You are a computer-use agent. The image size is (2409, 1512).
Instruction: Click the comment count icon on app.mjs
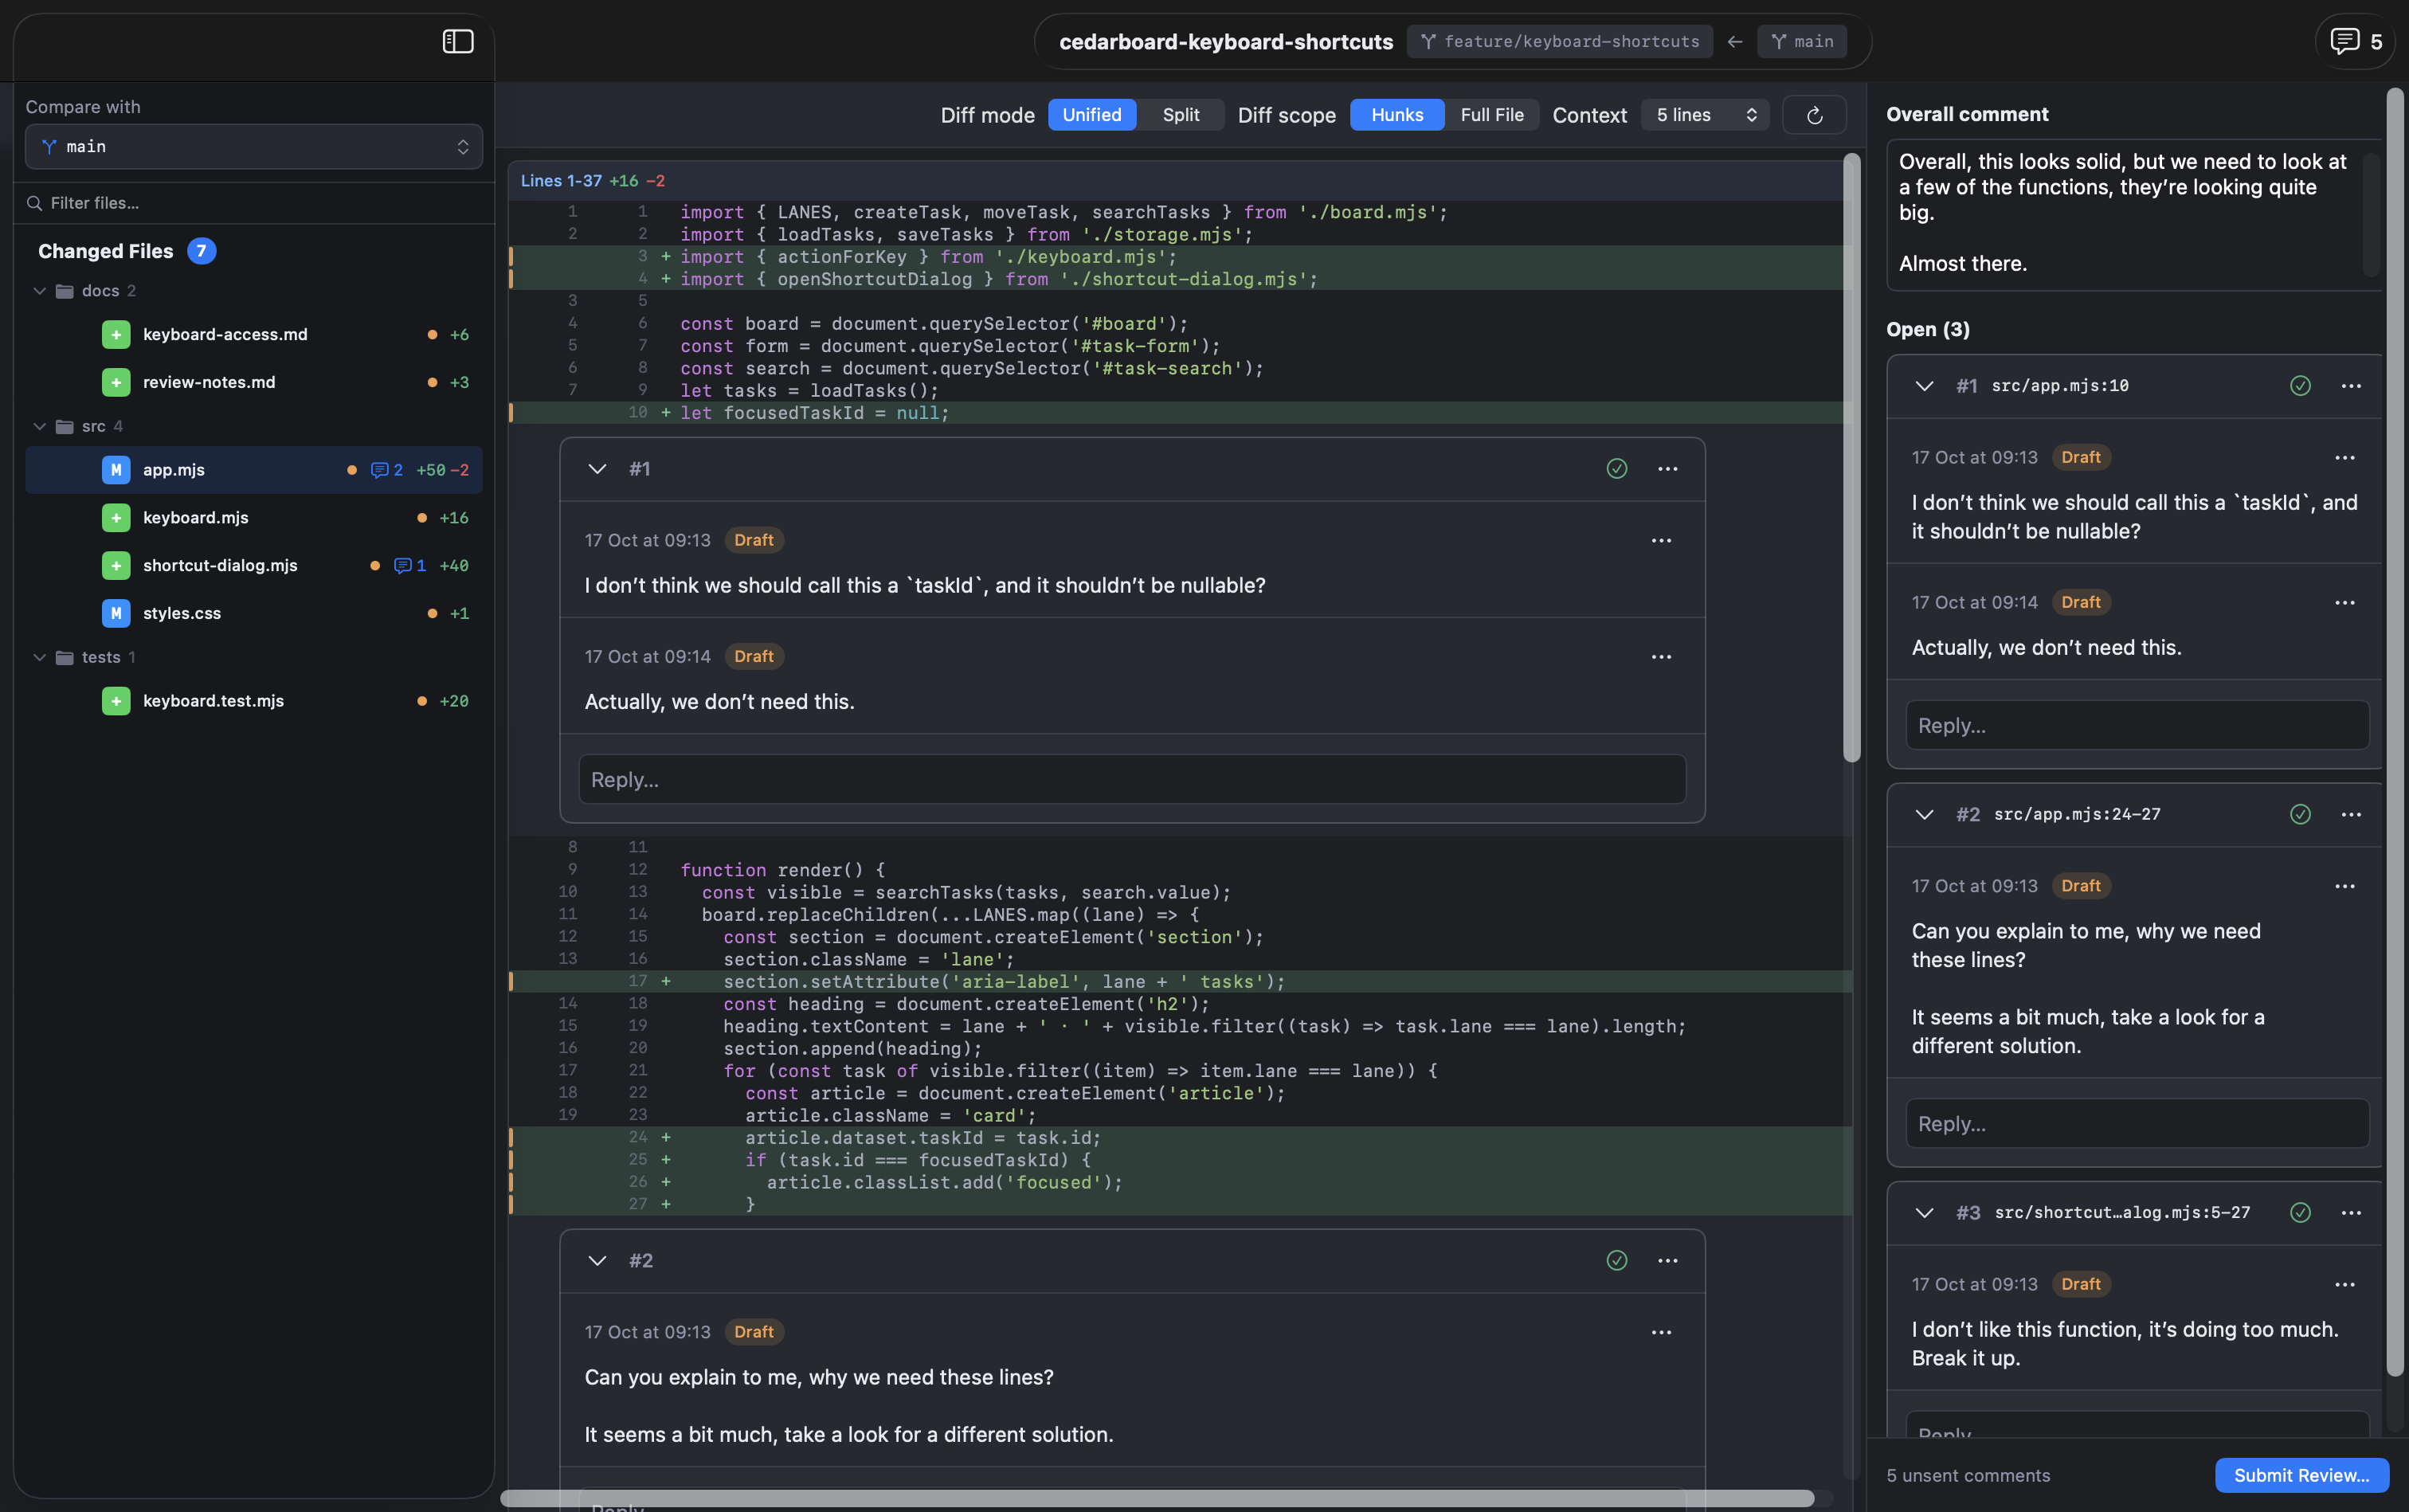387,470
